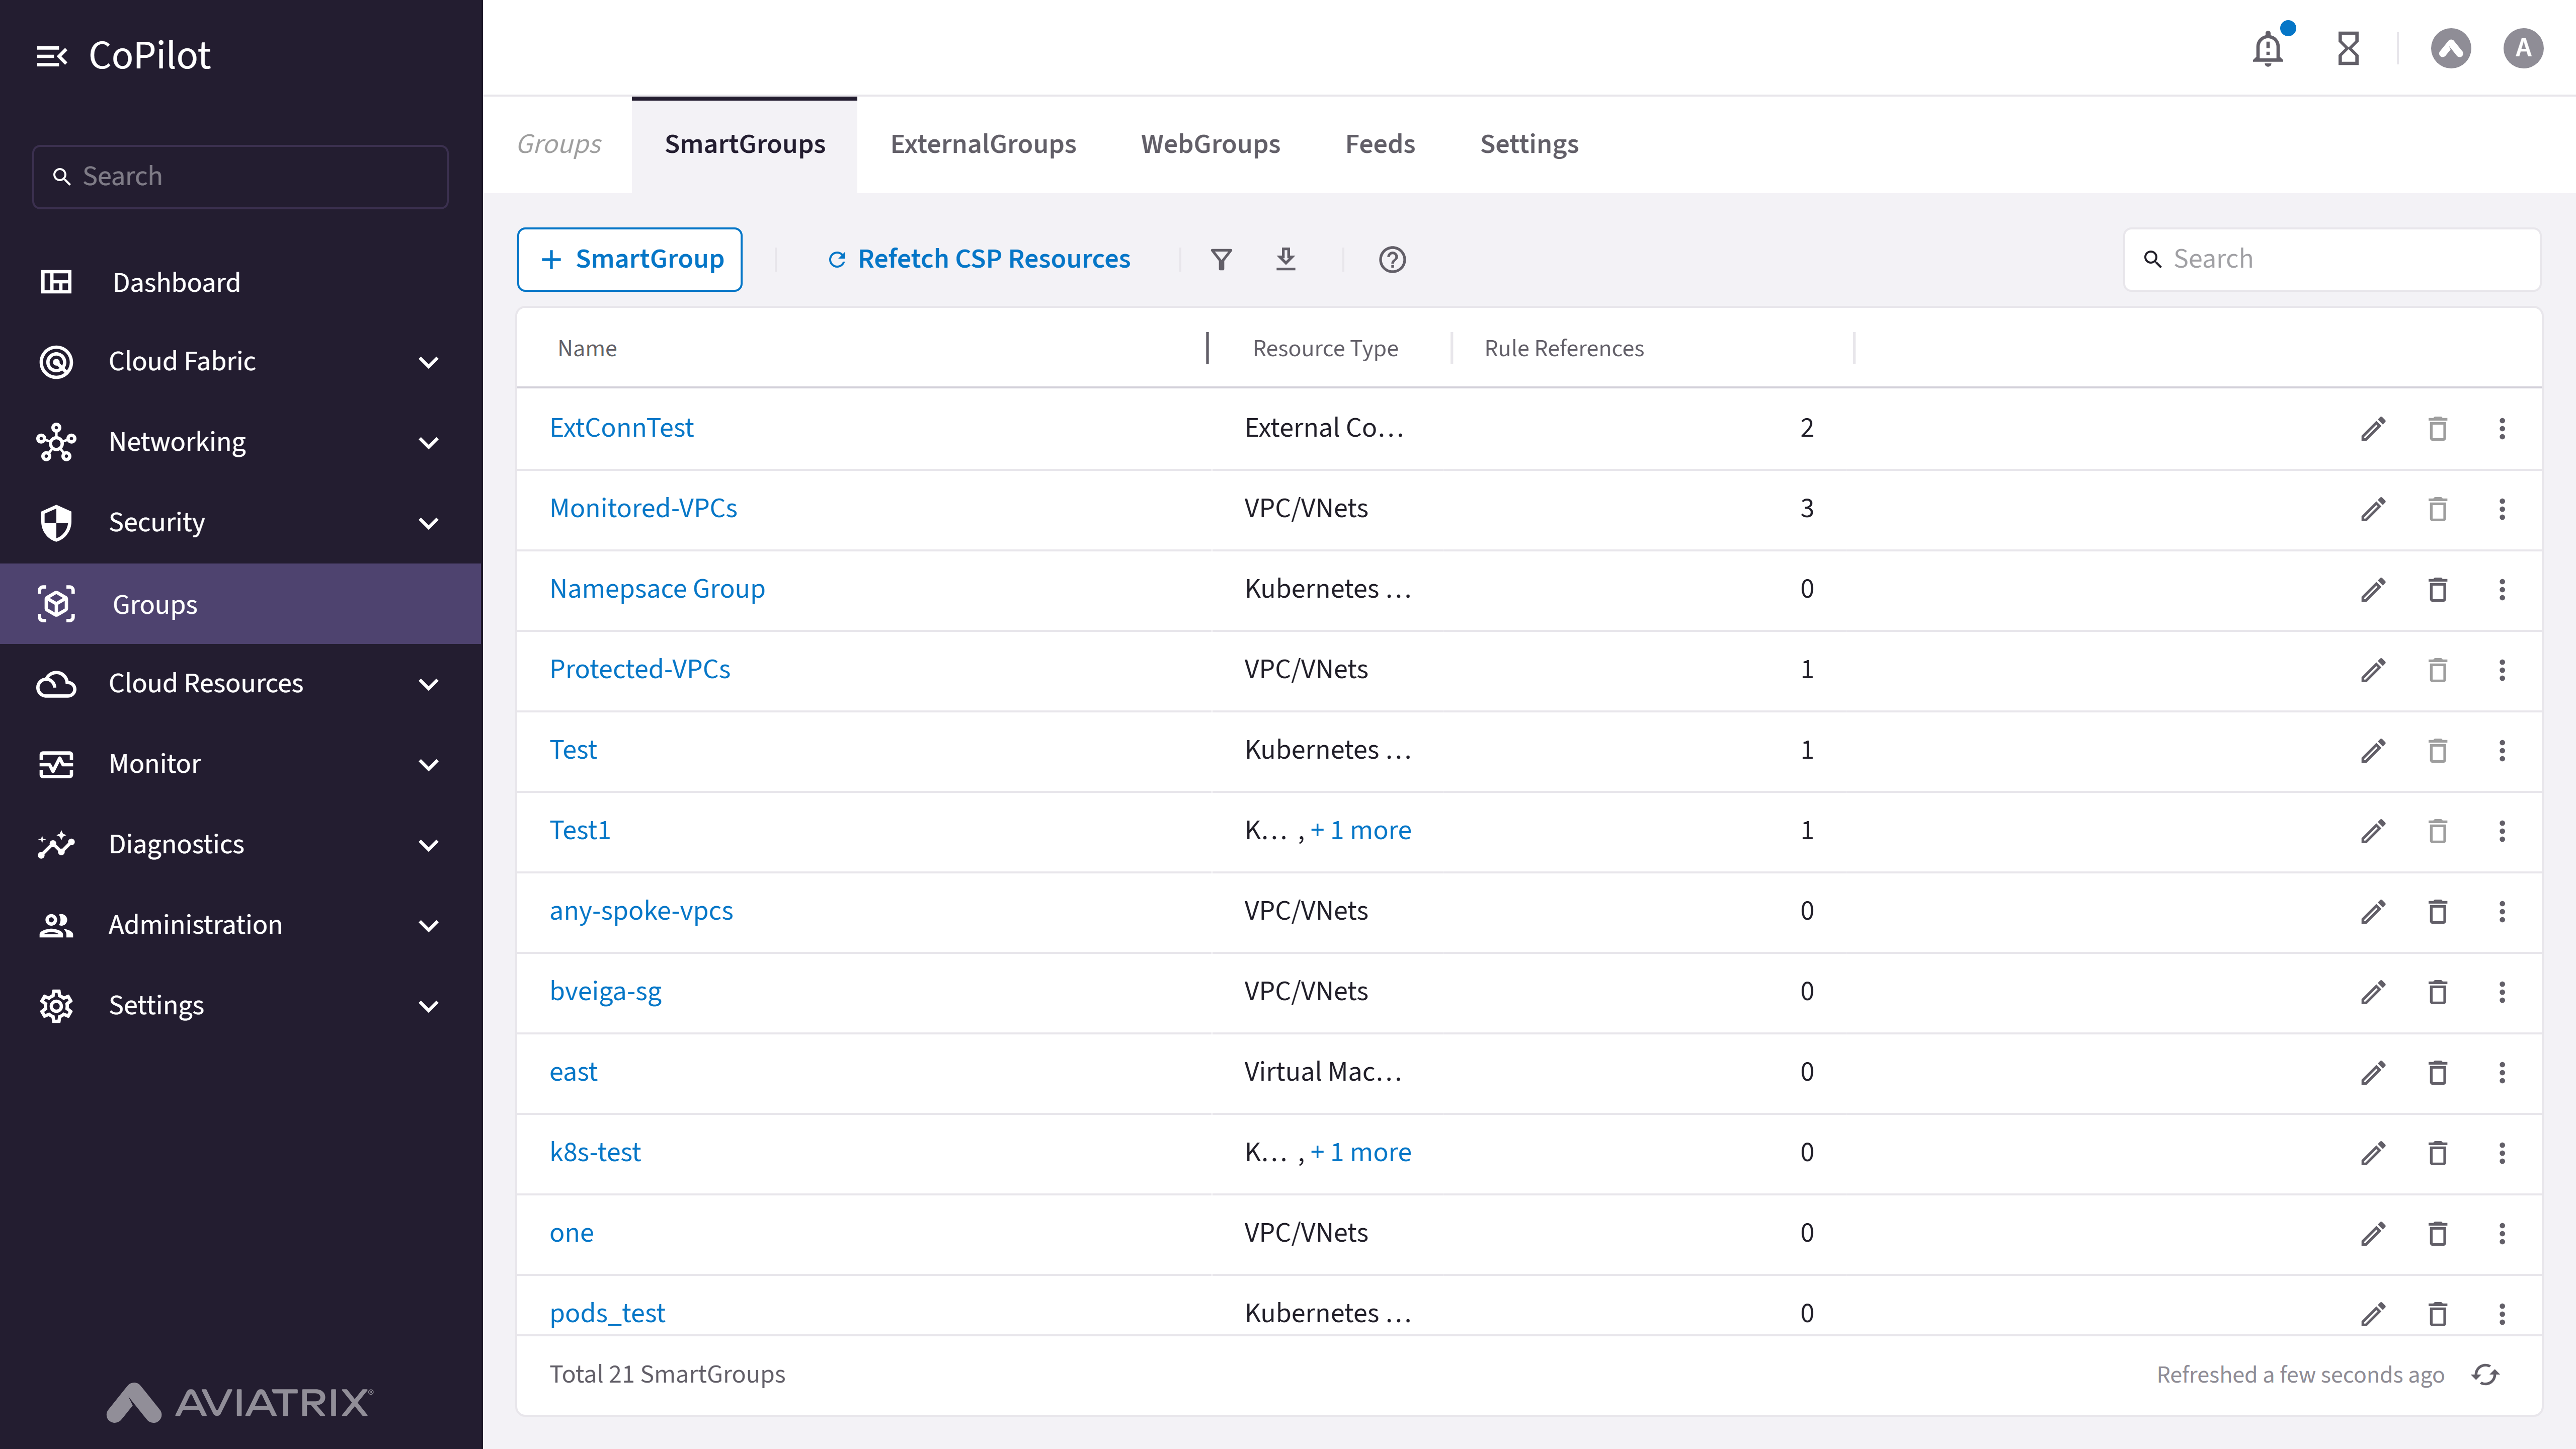The height and width of the screenshot is (1449, 2576).
Task: Switch to the WebGroups tab
Action: point(1210,145)
